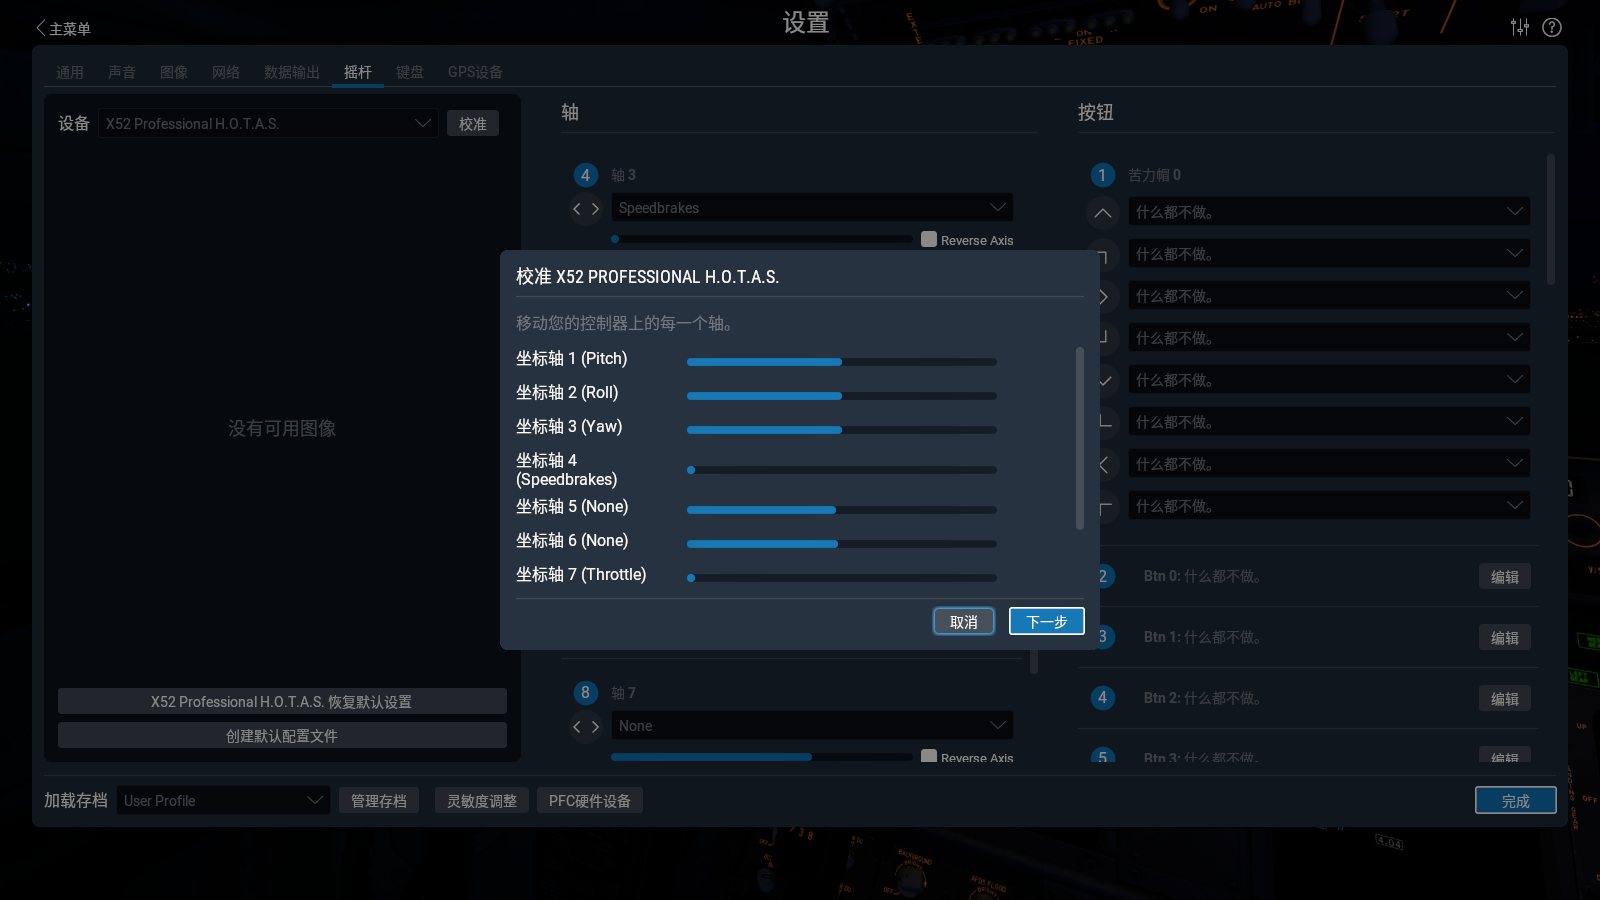Click the 下一步 next step button
Viewport: 1600px width, 900px height.
(1047, 621)
